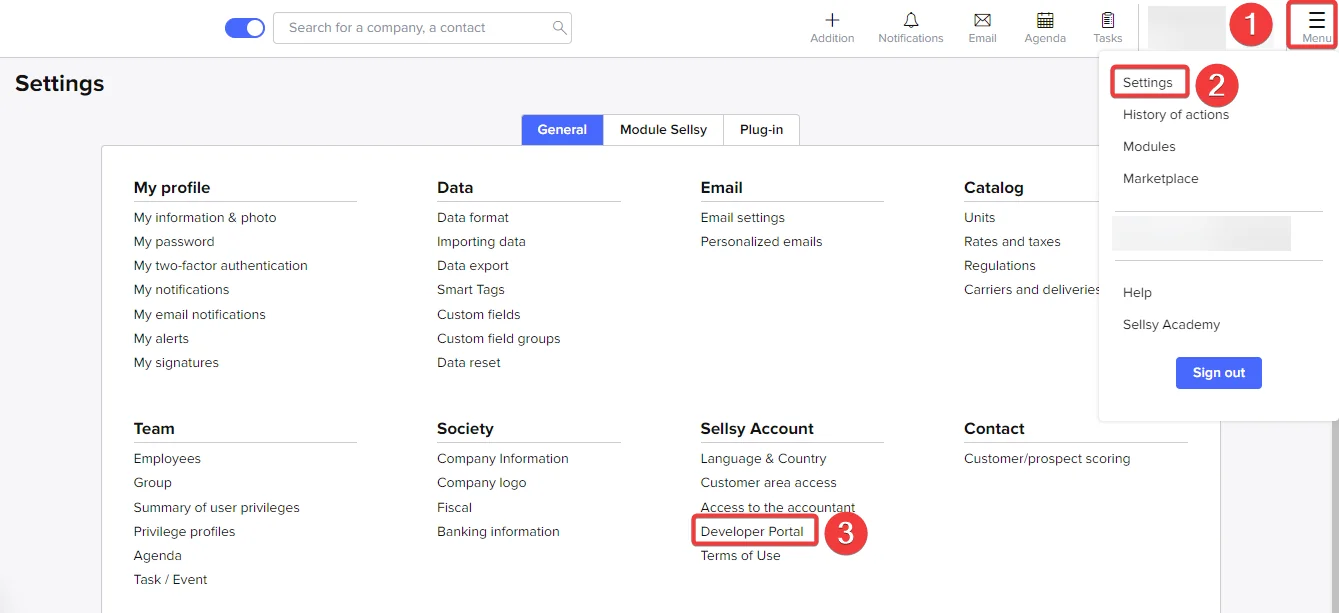Open Notifications bell icon
This screenshot has width=1339, height=613.
(911, 20)
